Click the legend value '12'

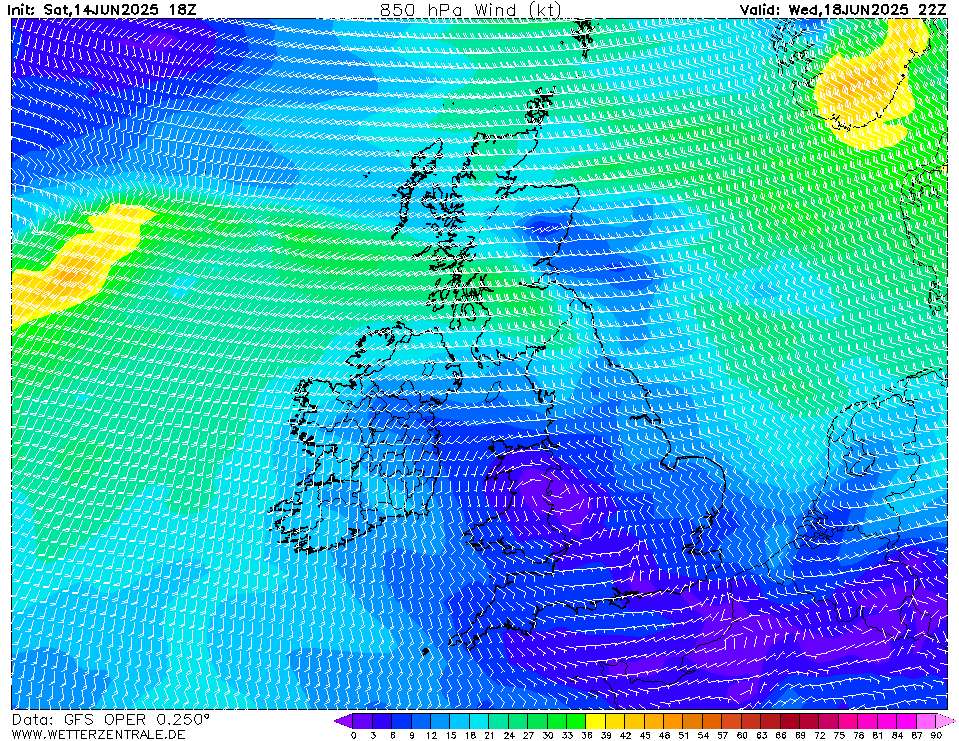[x=431, y=735]
